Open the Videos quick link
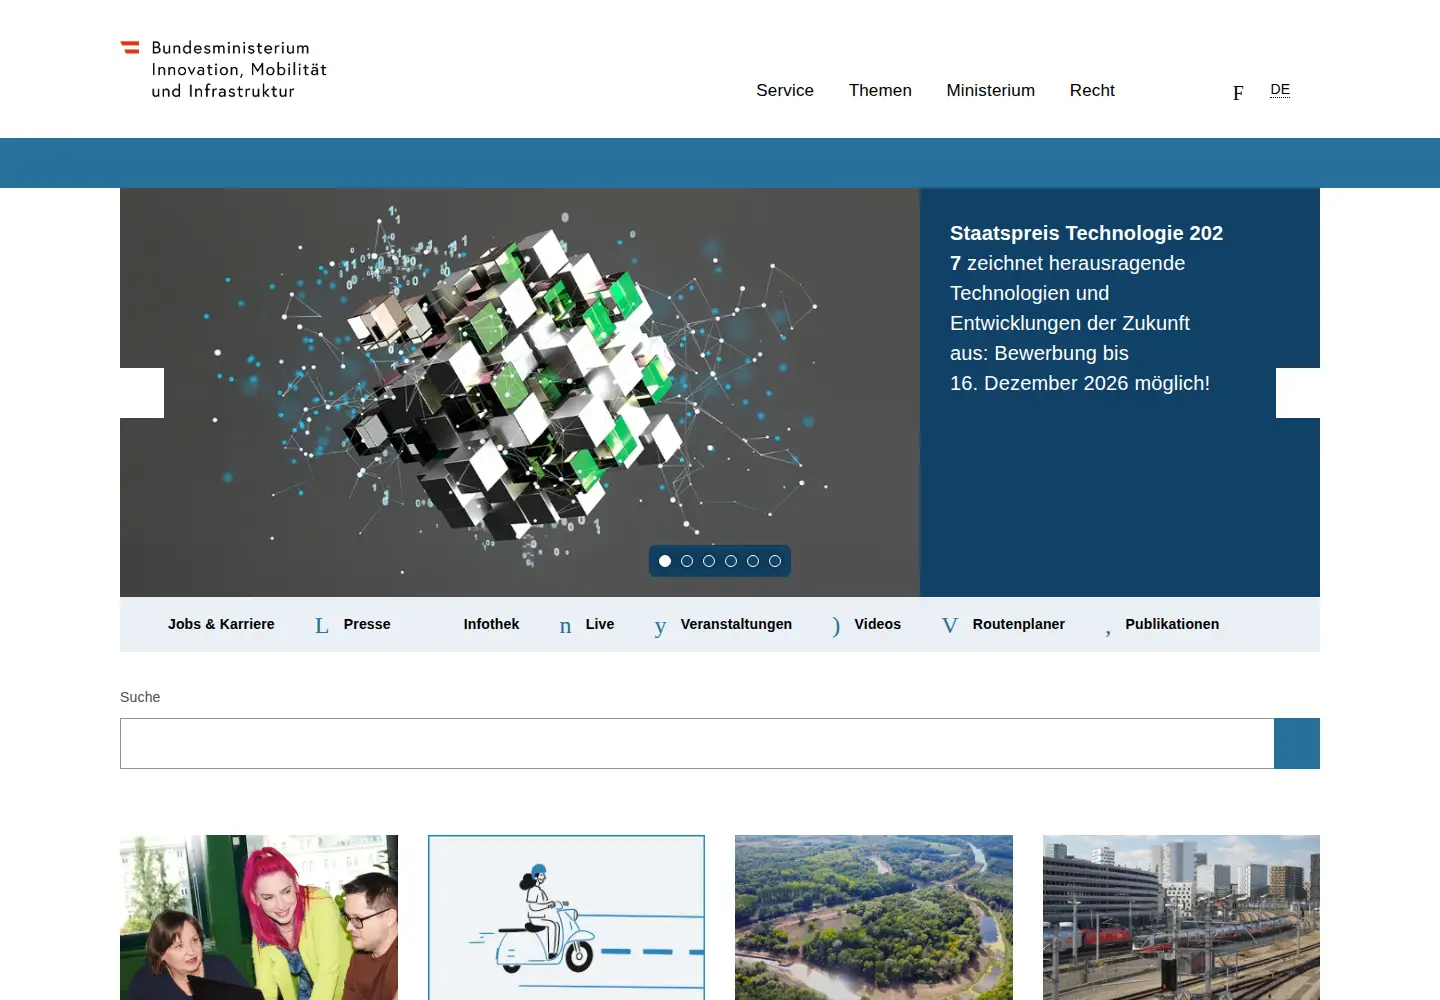 877,624
